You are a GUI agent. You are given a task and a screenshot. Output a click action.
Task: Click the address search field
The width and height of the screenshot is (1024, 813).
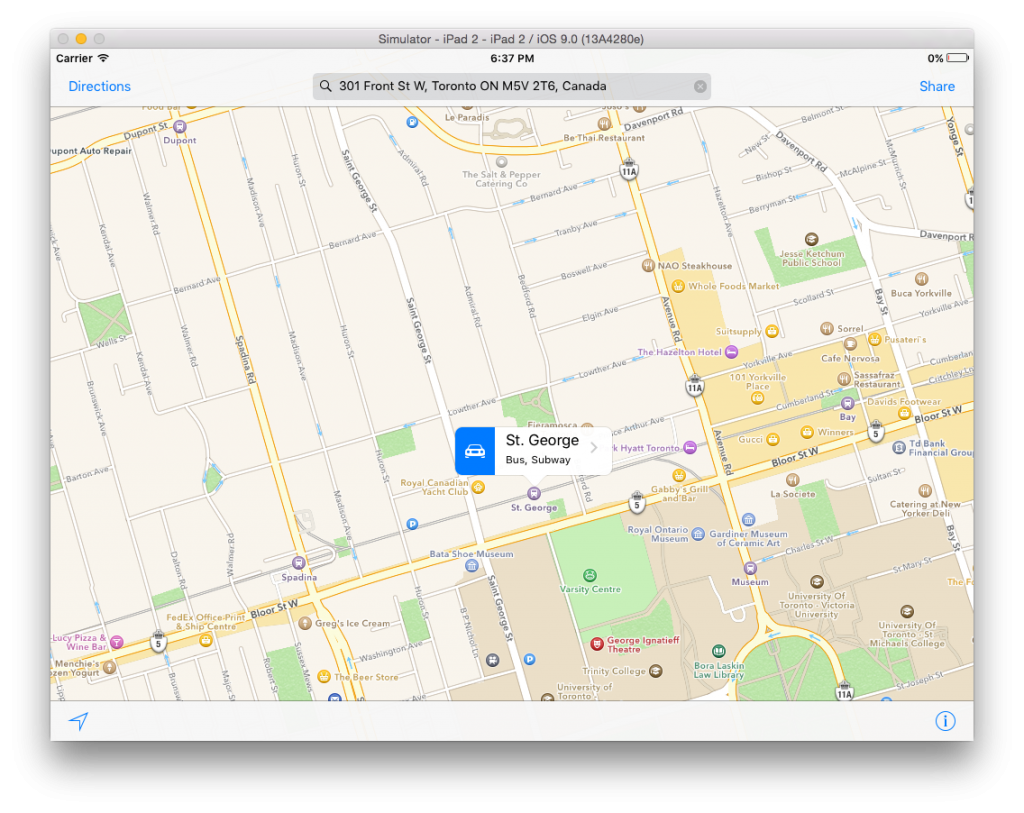(511, 86)
